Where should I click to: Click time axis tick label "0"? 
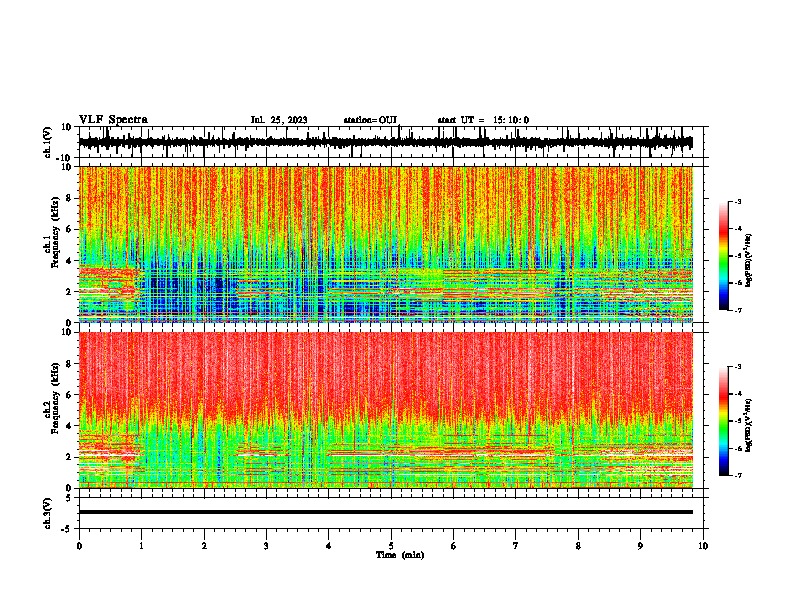(x=79, y=546)
